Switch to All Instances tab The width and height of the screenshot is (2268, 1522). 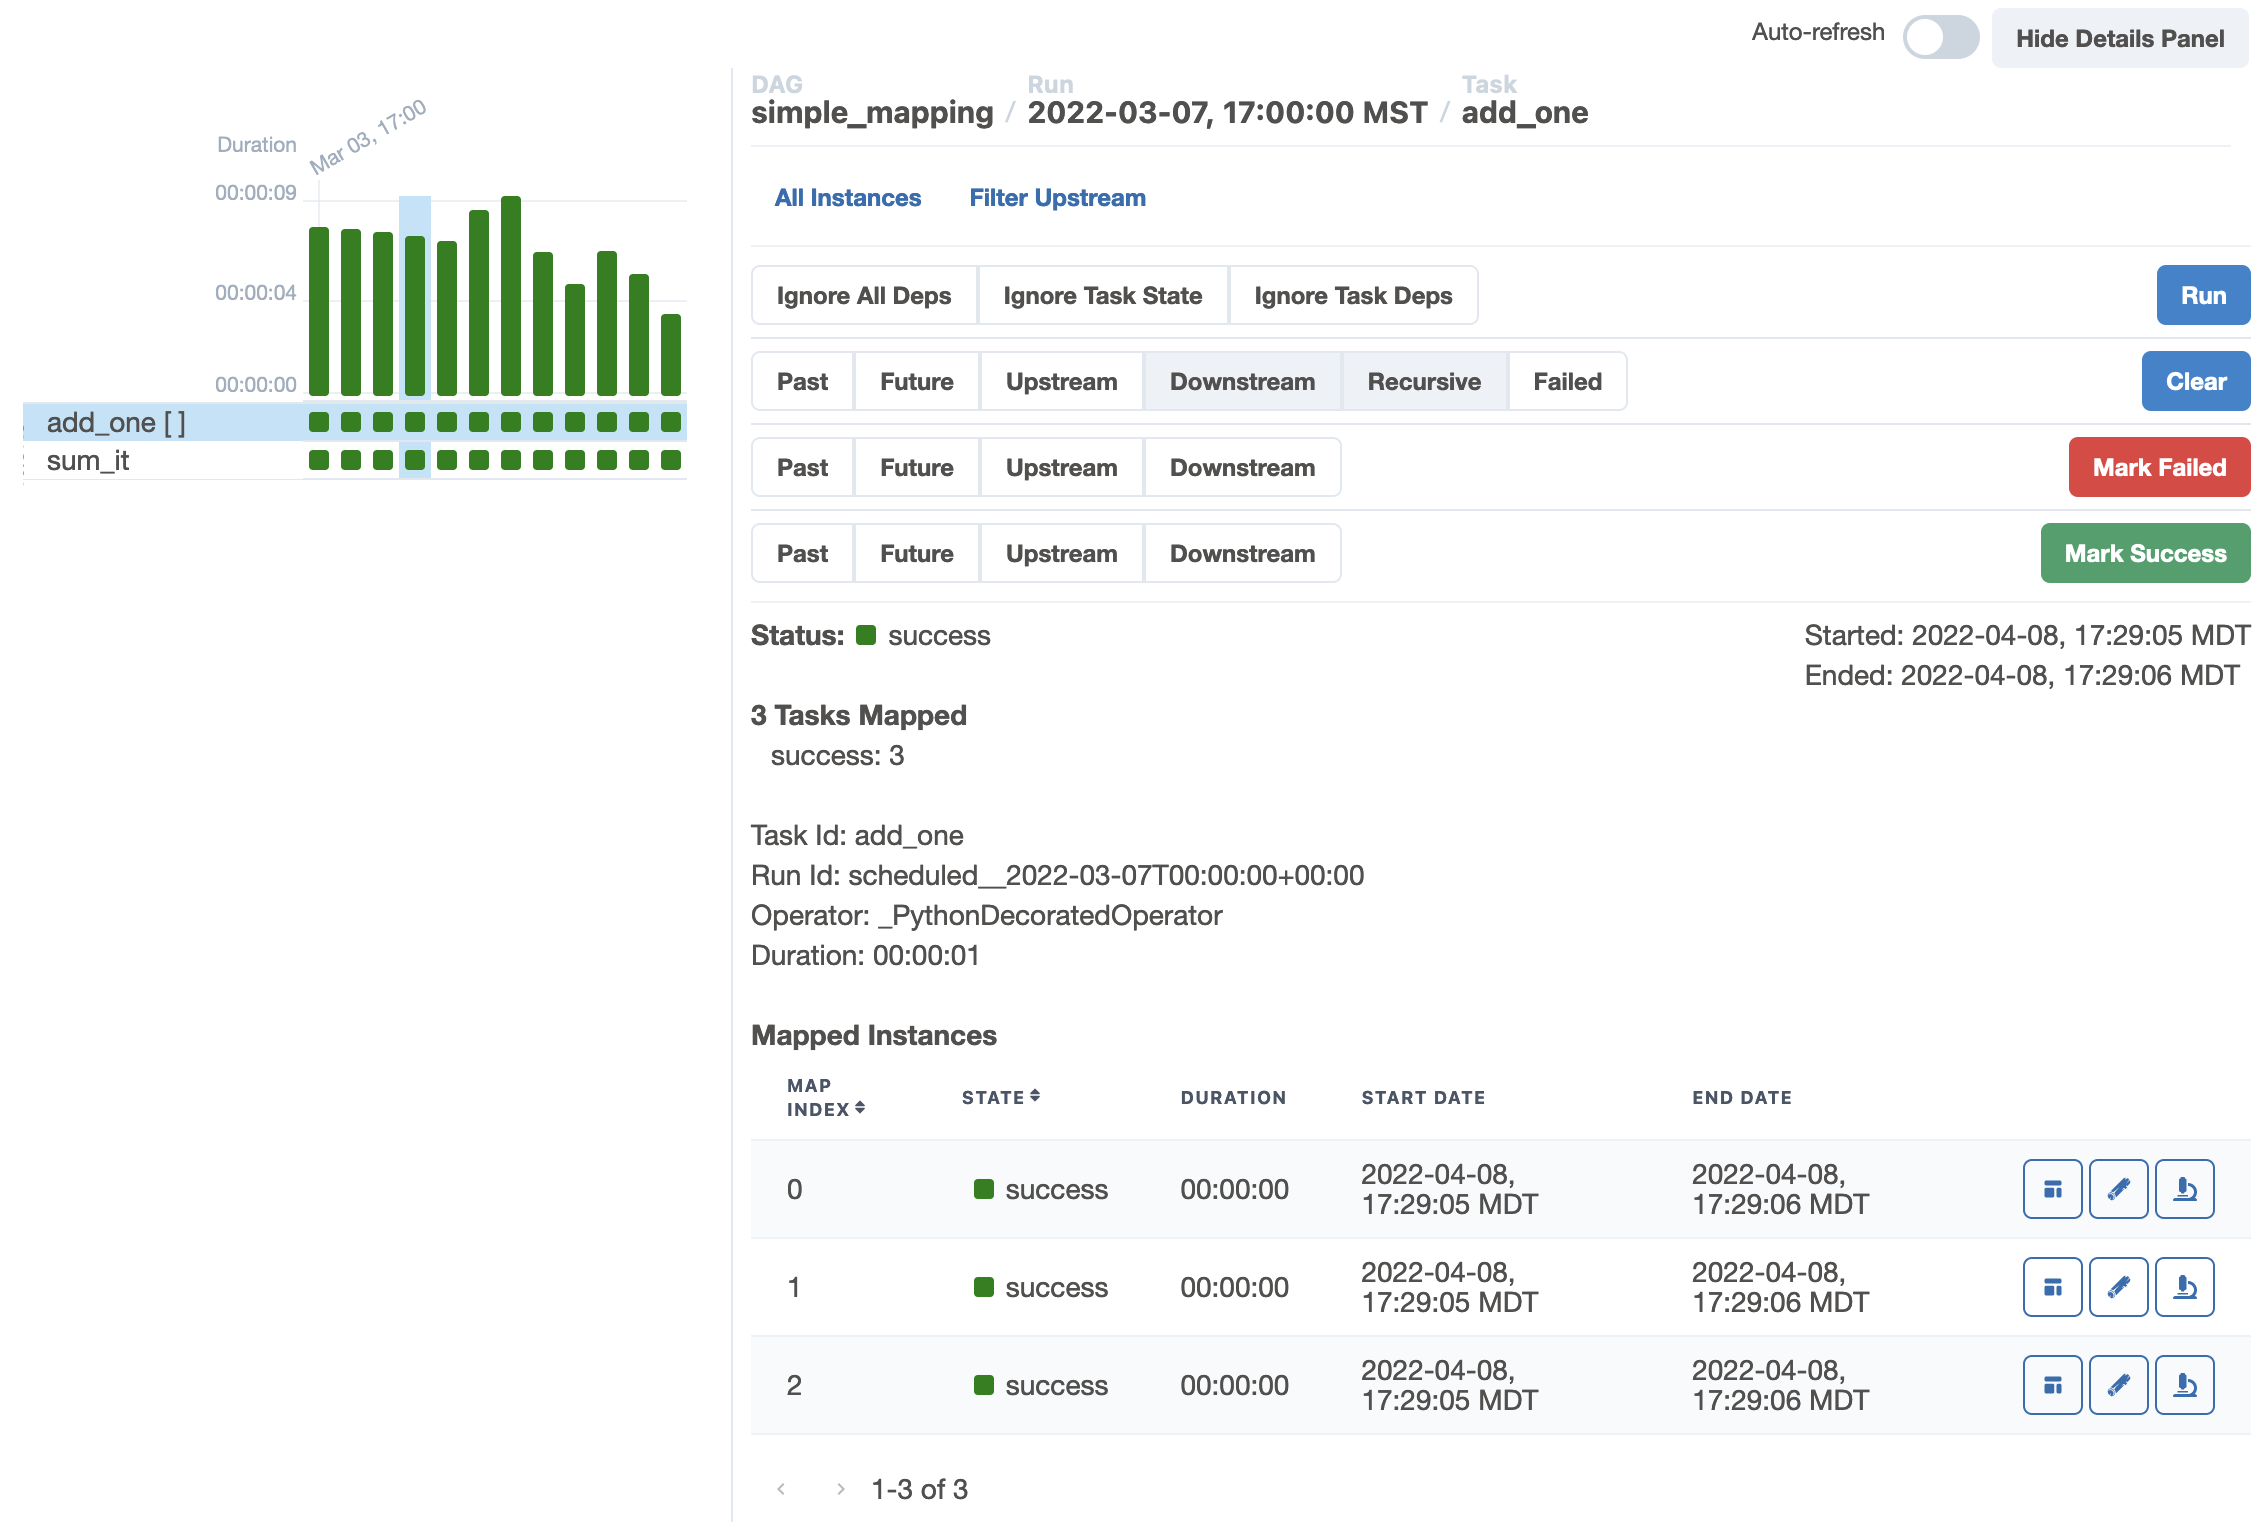coord(847,198)
